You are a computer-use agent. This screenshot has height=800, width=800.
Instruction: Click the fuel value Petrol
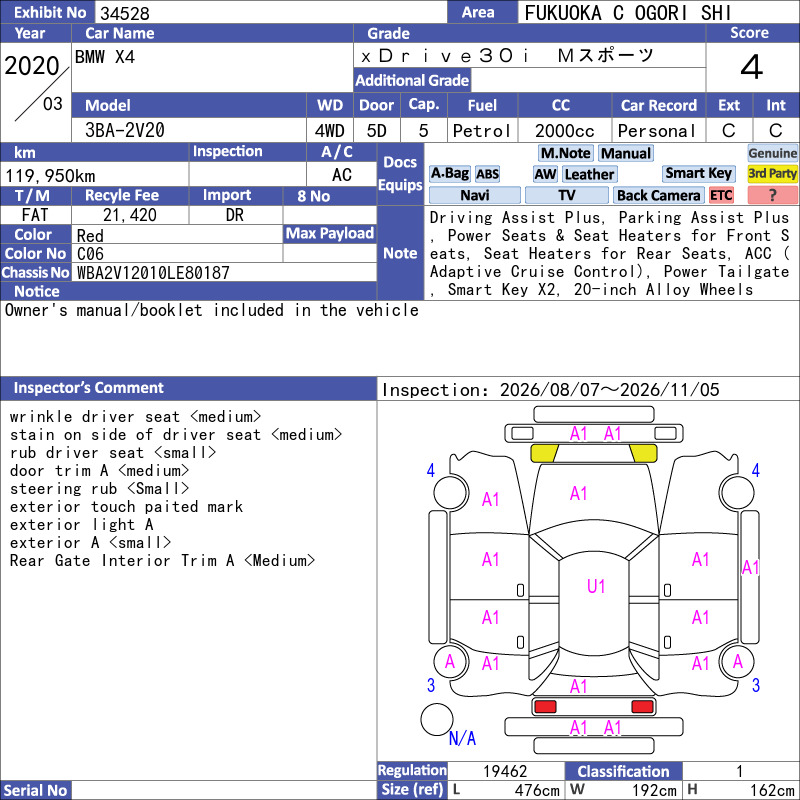click(482, 131)
